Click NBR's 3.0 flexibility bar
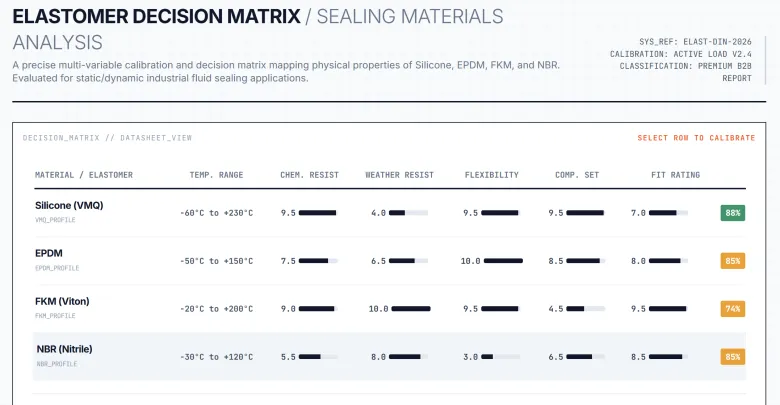 point(500,357)
